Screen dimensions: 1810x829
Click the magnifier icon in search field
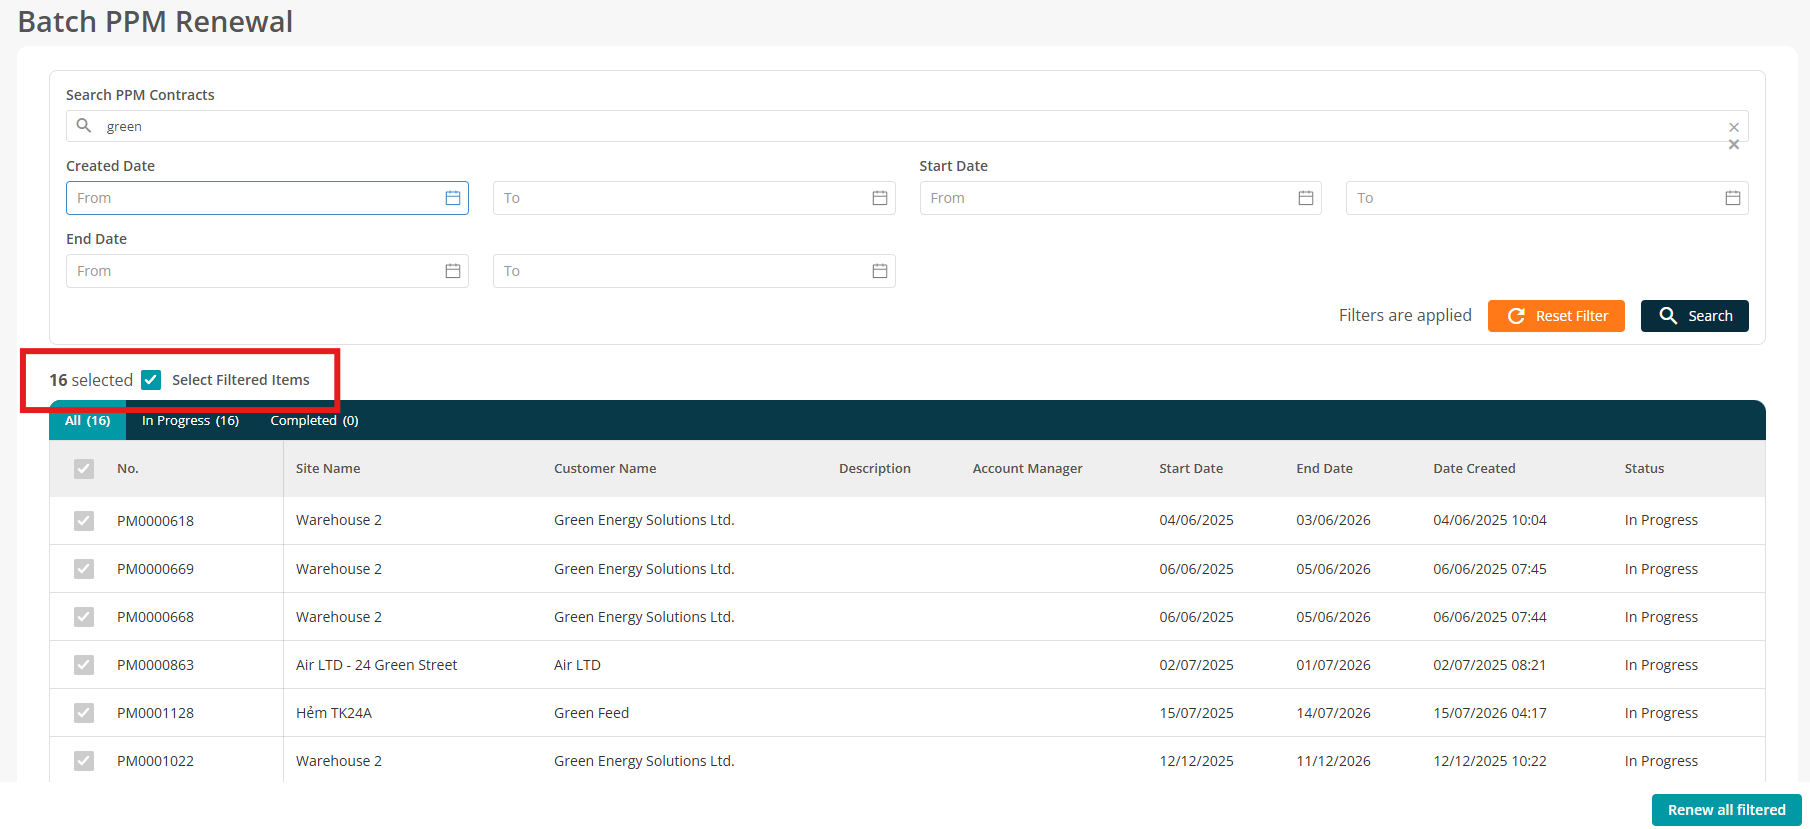click(x=84, y=125)
